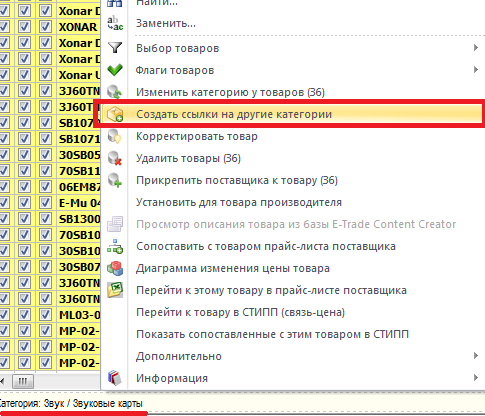This screenshot has height=416, width=485.
Task: Toggle the middle checkbox in the ML03-0 row
Action: [24, 315]
